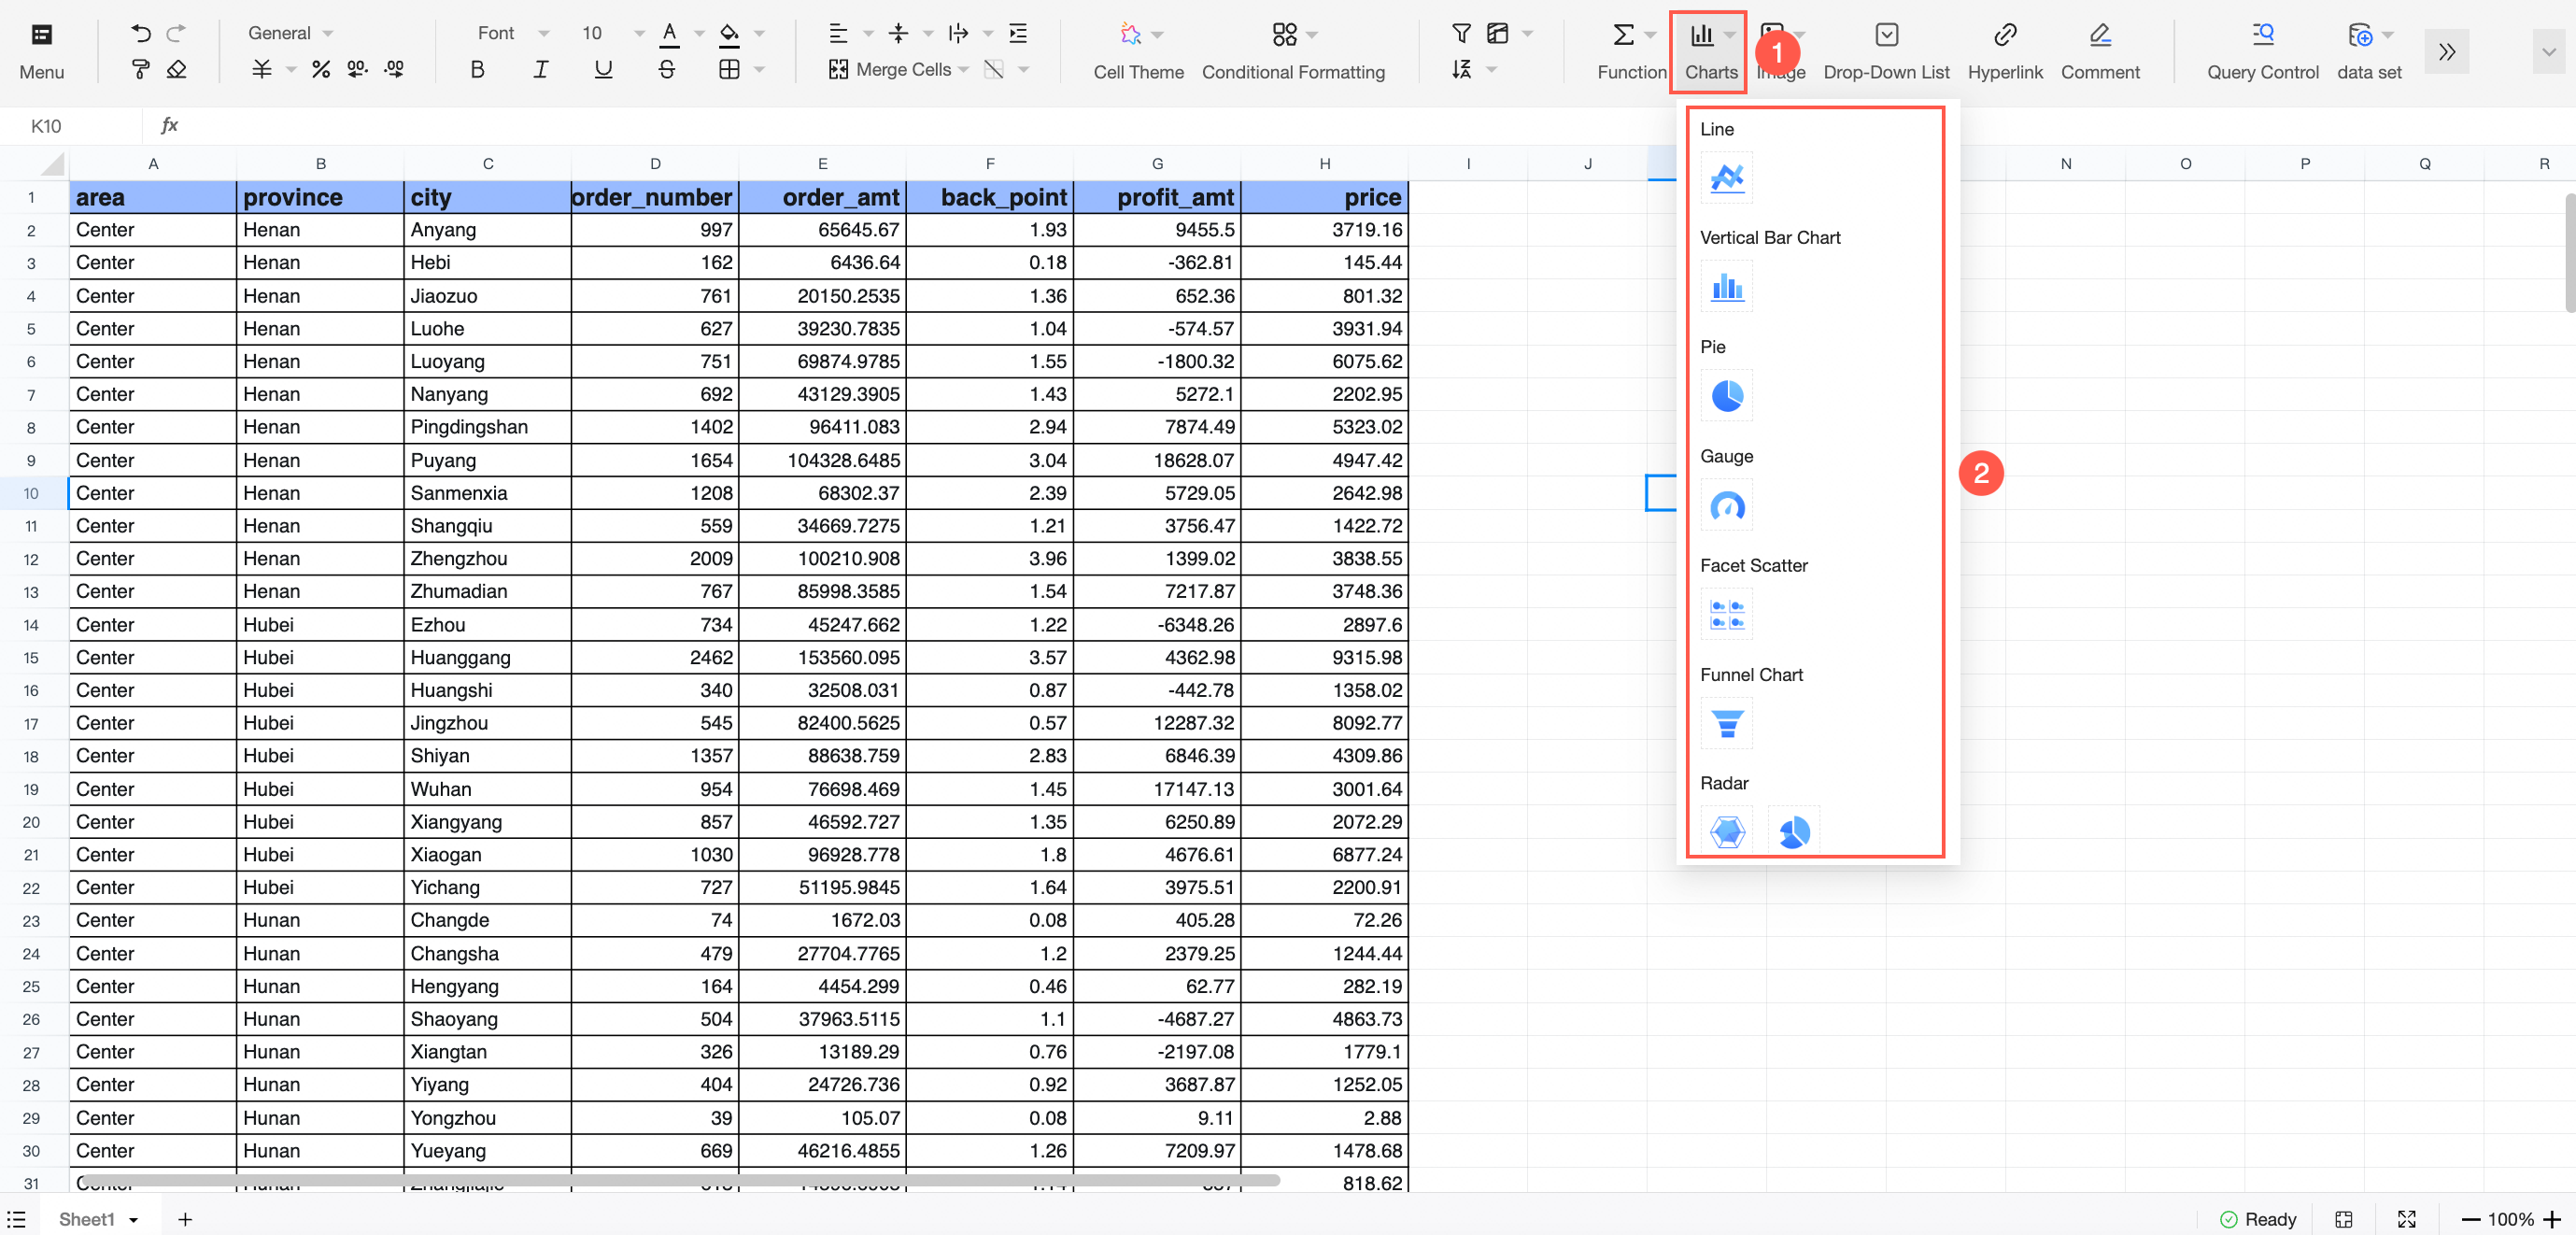2576x1235 pixels.
Task: Select column A header
Action: [153, 163]
